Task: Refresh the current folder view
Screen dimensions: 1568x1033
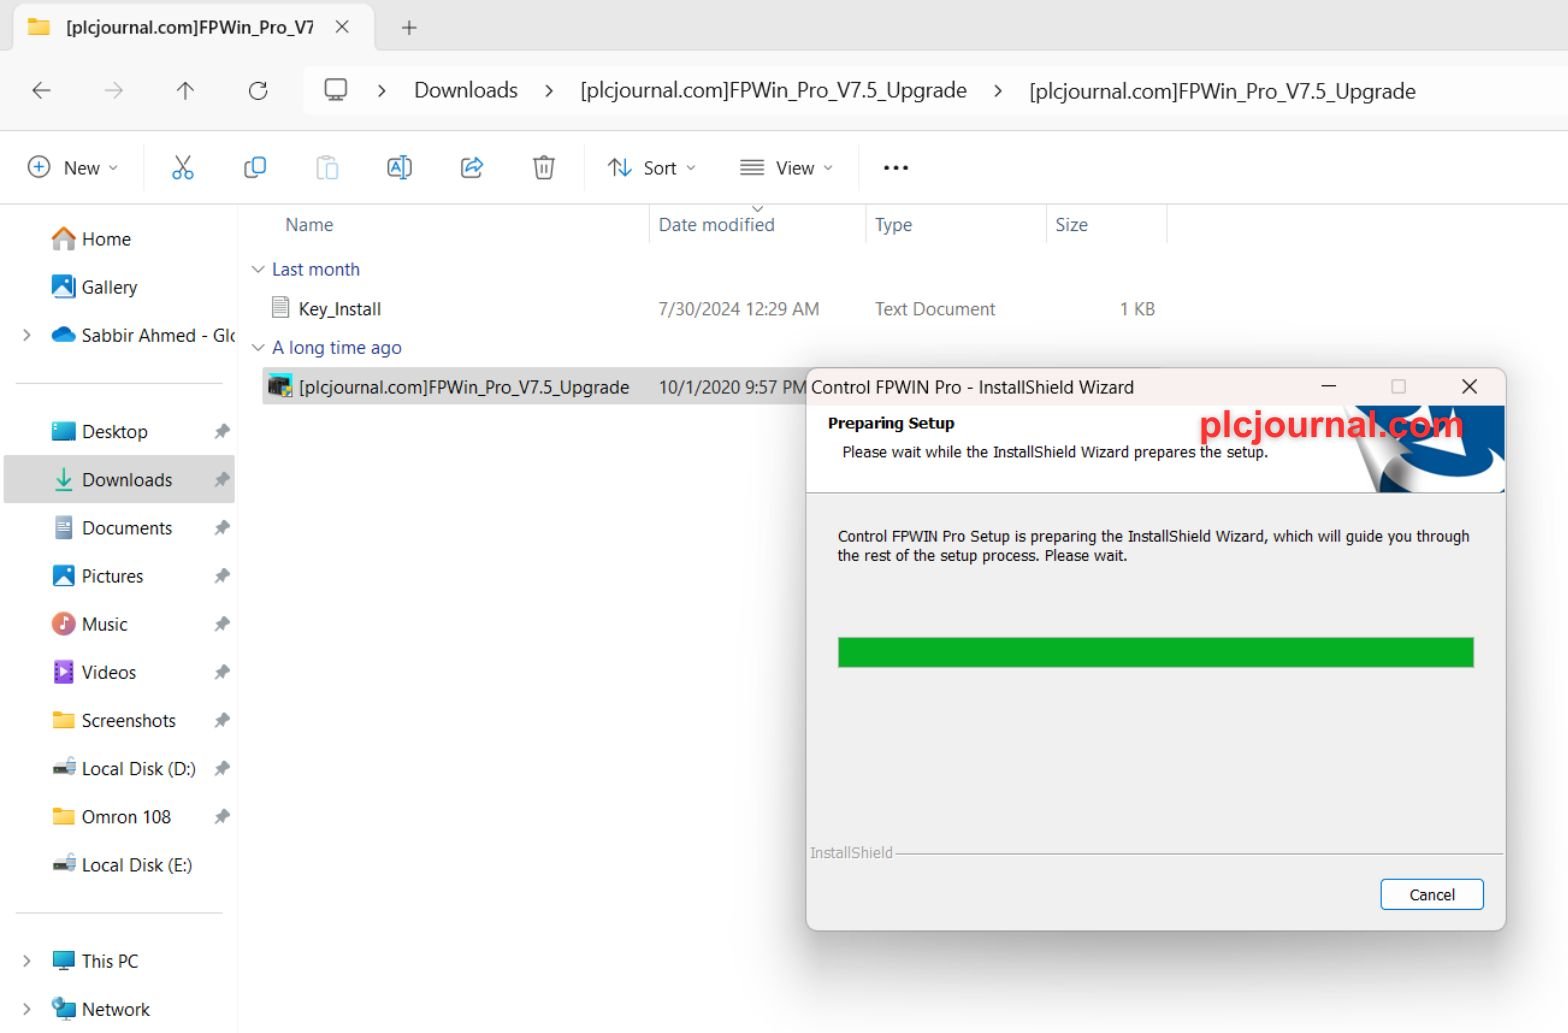Action: click(258, 91)
